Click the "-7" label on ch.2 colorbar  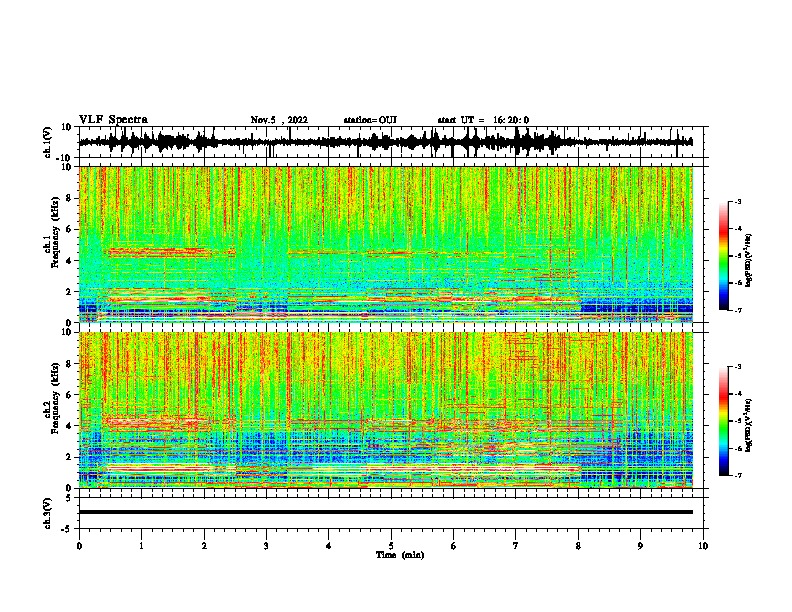click(x=737, y=475)
